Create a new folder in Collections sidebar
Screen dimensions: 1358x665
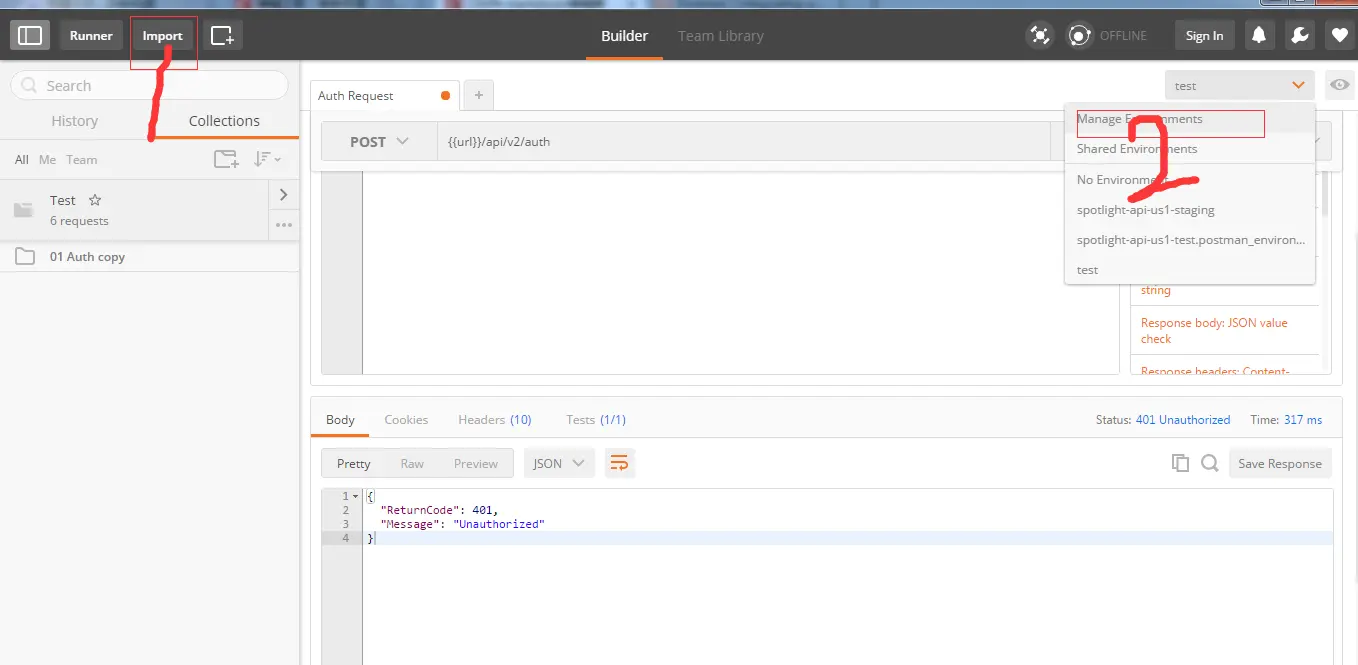226,158
